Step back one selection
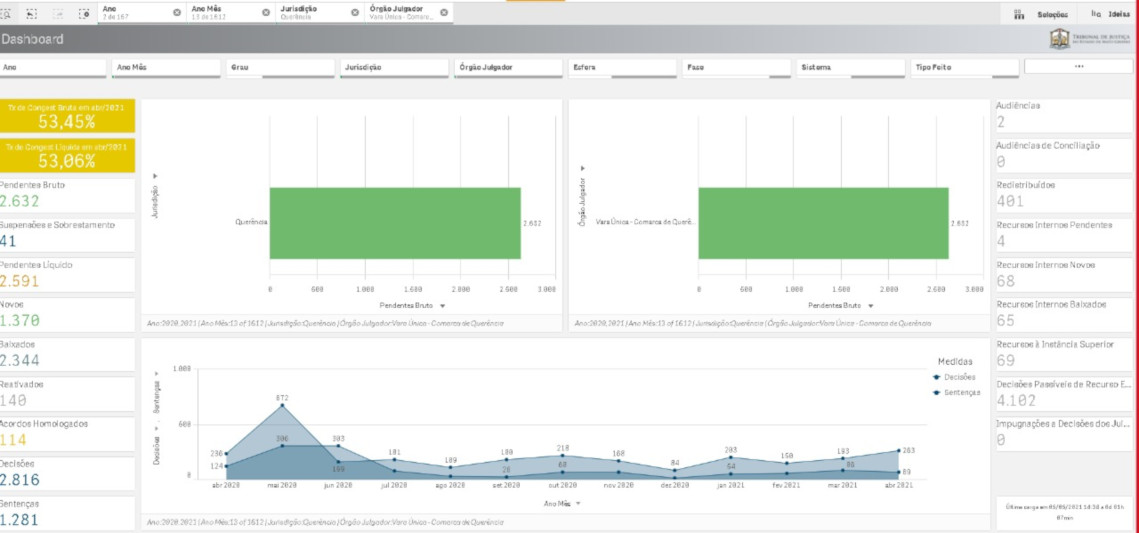Viewport: 1139px width, 533px height. pos(31,13)
